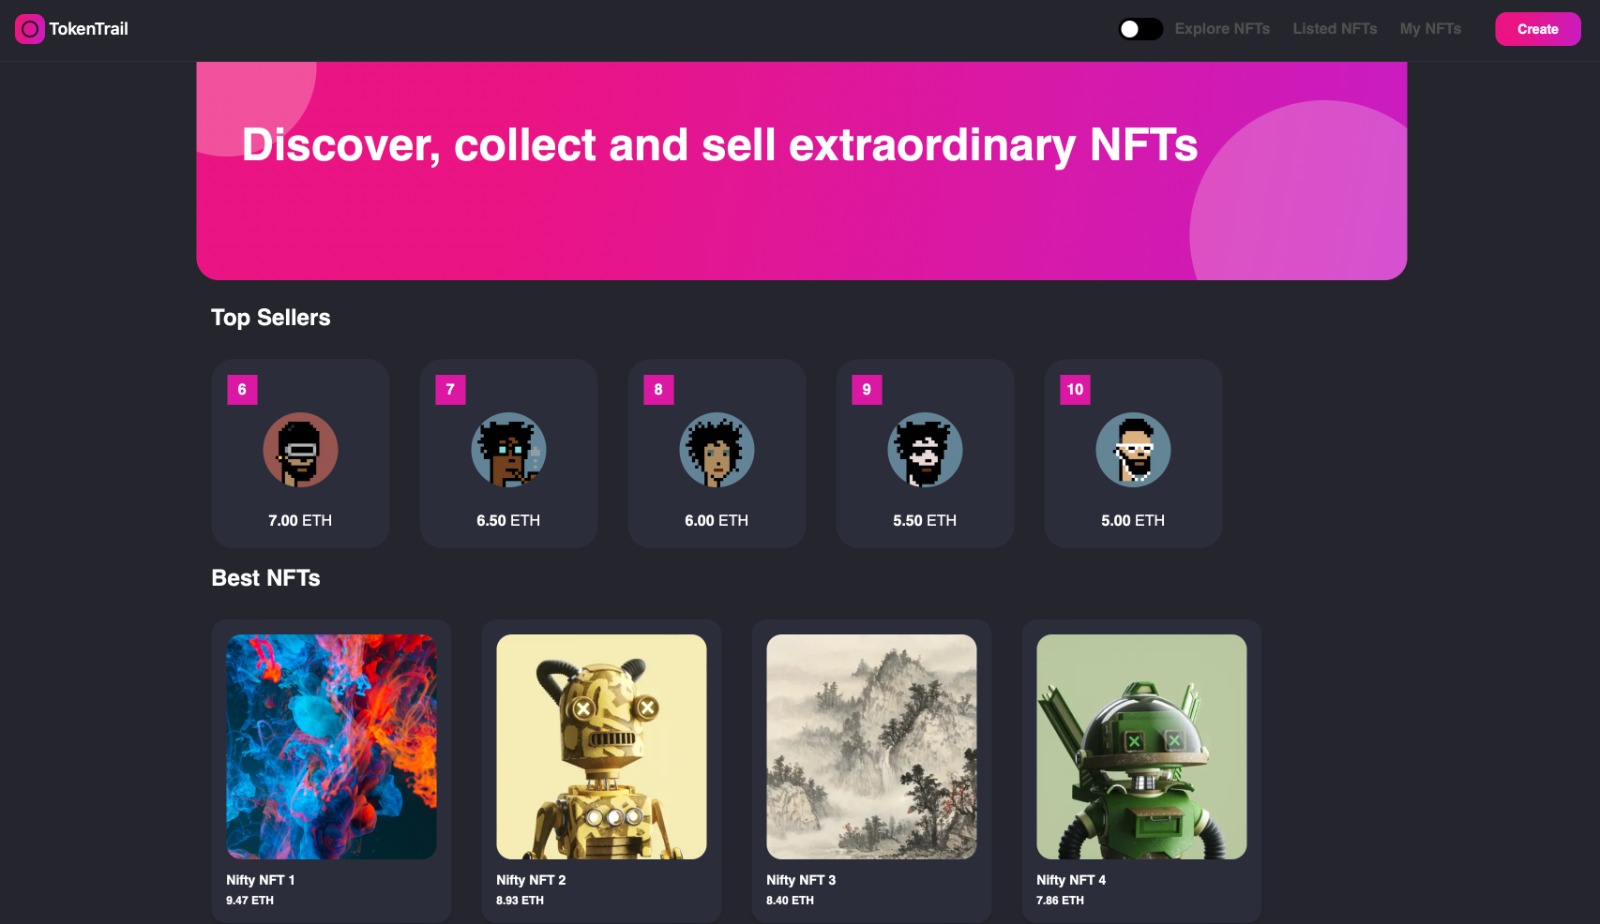Open the Explore NFTs page
Screen dimensions: 1600x924
[x=1222, y=29]
